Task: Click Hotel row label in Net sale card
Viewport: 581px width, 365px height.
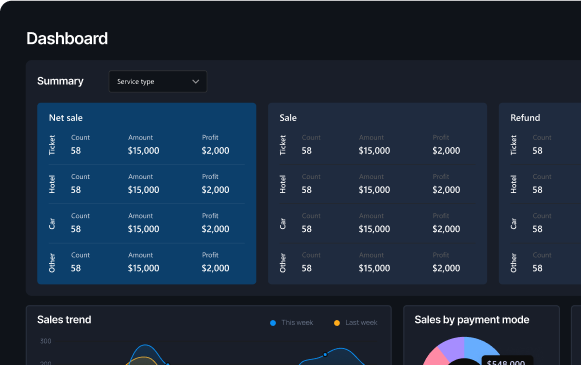Action: [52, 184]
